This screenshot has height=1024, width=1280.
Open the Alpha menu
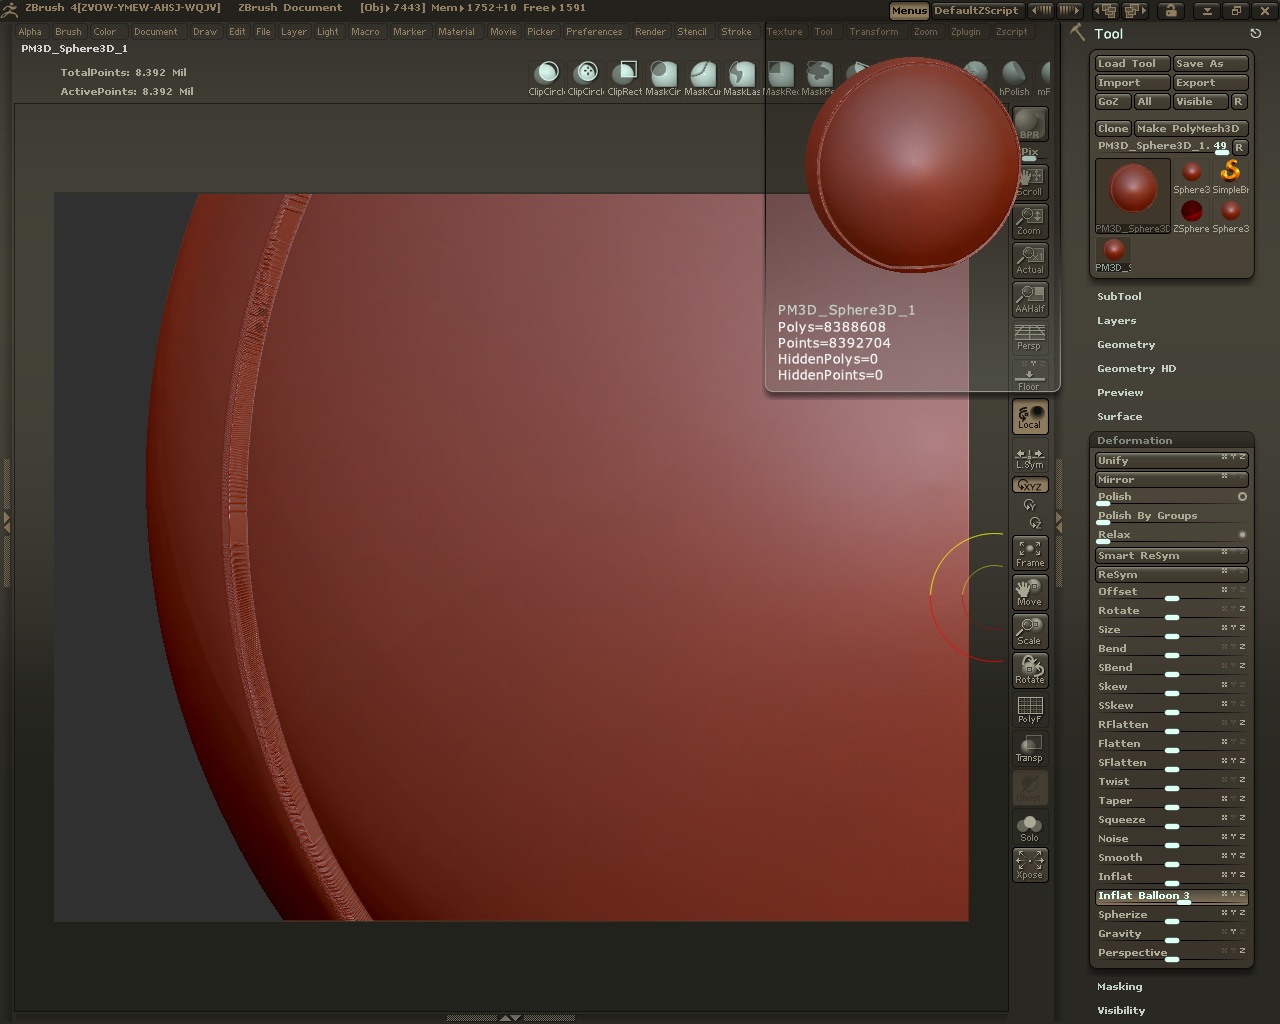coord(30,31)
